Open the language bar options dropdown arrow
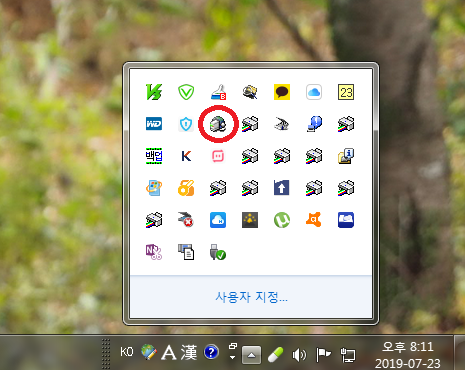 click(233, 357)
